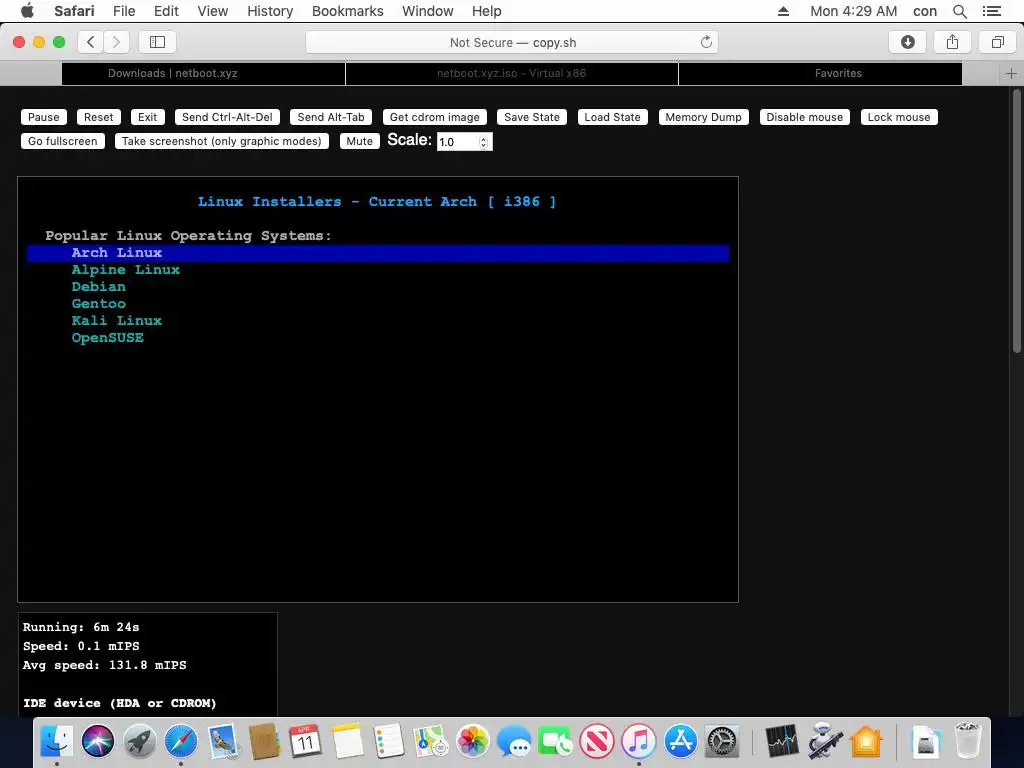Open Notes in the Dock
Image resolution: width=1024 pixels, height=768 pixels.
coord(347,741)
